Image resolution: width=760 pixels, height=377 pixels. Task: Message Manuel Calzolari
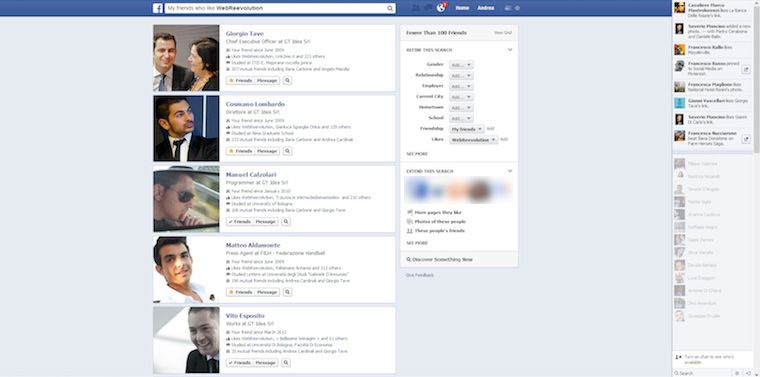pyautogui.click(x=266, y=221)
